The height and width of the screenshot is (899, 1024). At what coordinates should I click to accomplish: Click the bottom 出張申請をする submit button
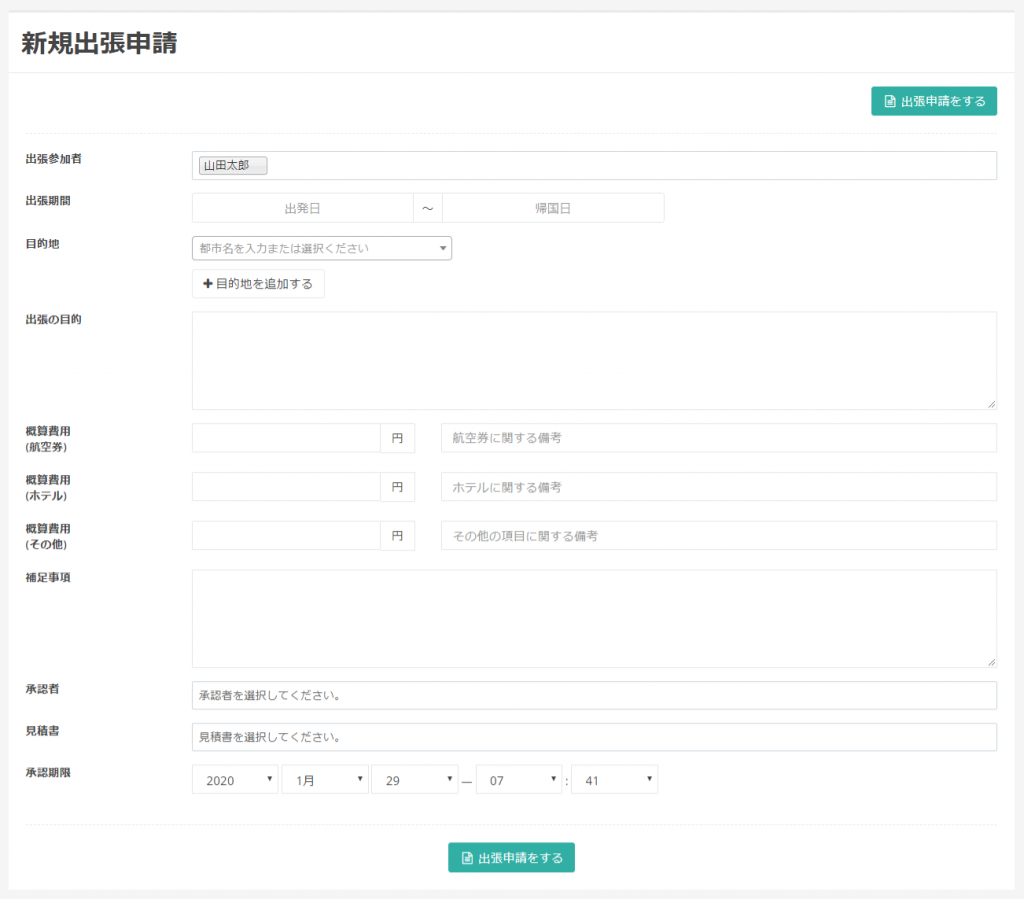(511, 858)
